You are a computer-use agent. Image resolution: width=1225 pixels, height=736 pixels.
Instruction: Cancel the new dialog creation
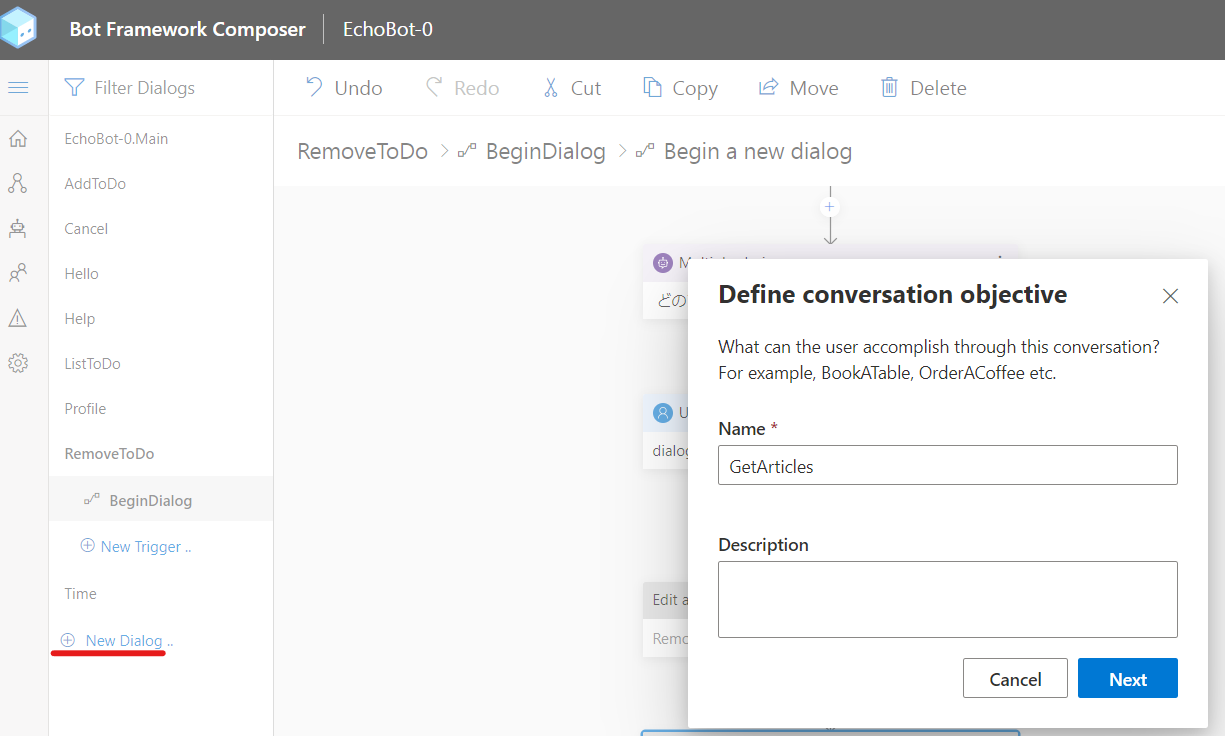[x=1015, y=679]
